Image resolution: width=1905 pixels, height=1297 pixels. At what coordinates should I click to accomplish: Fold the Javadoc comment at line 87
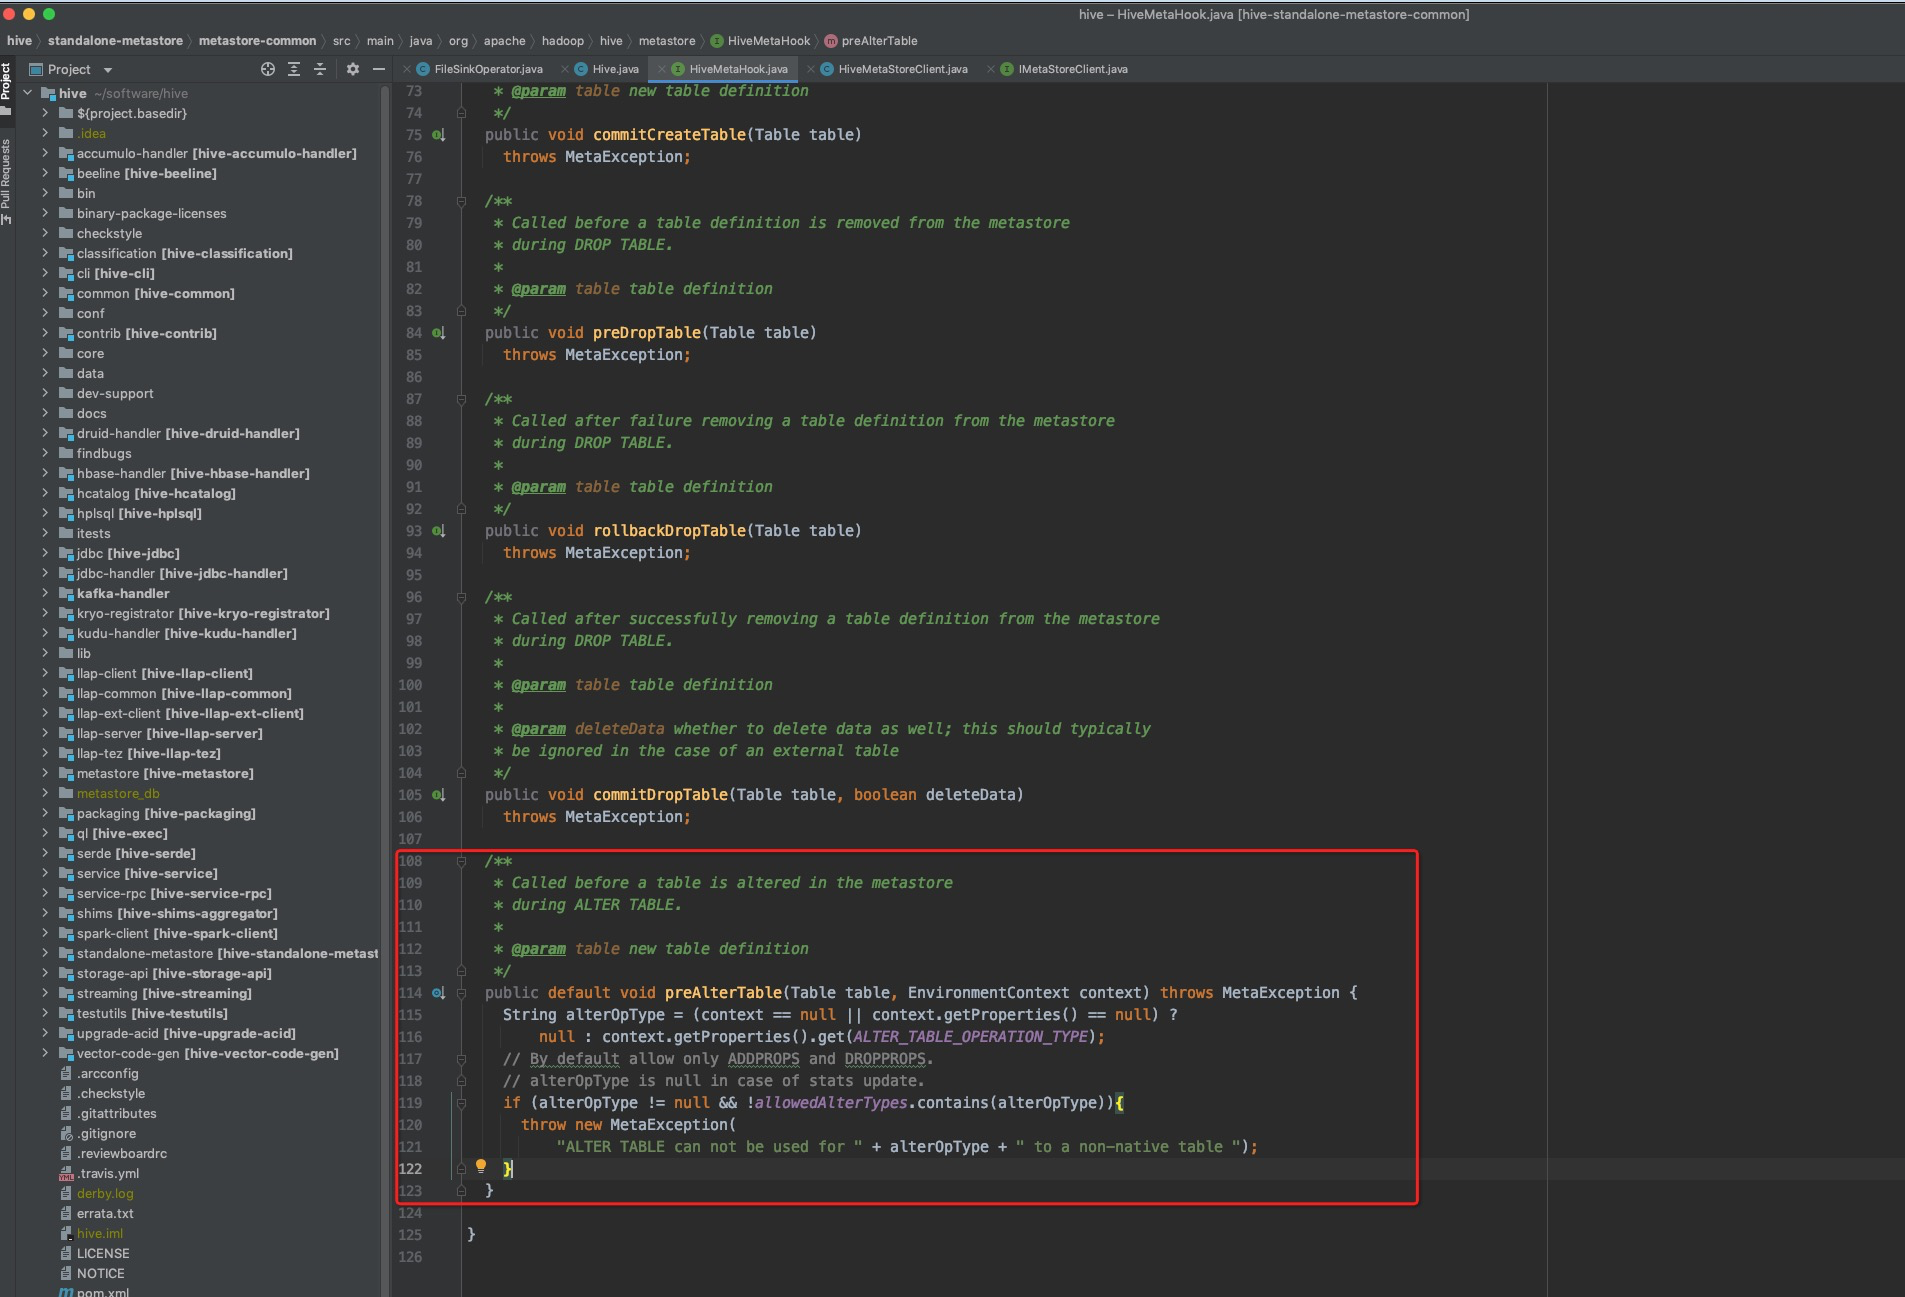point(461,399)
